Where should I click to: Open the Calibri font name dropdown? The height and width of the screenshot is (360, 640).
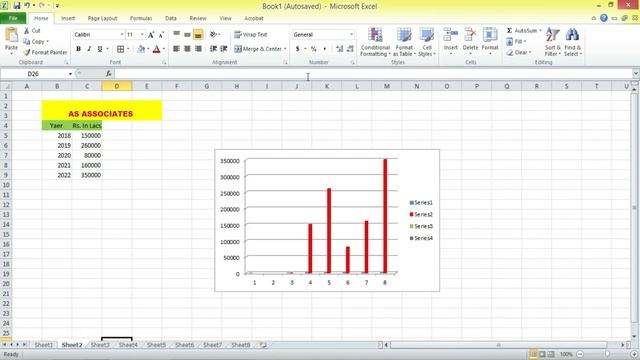coord(122,35)
